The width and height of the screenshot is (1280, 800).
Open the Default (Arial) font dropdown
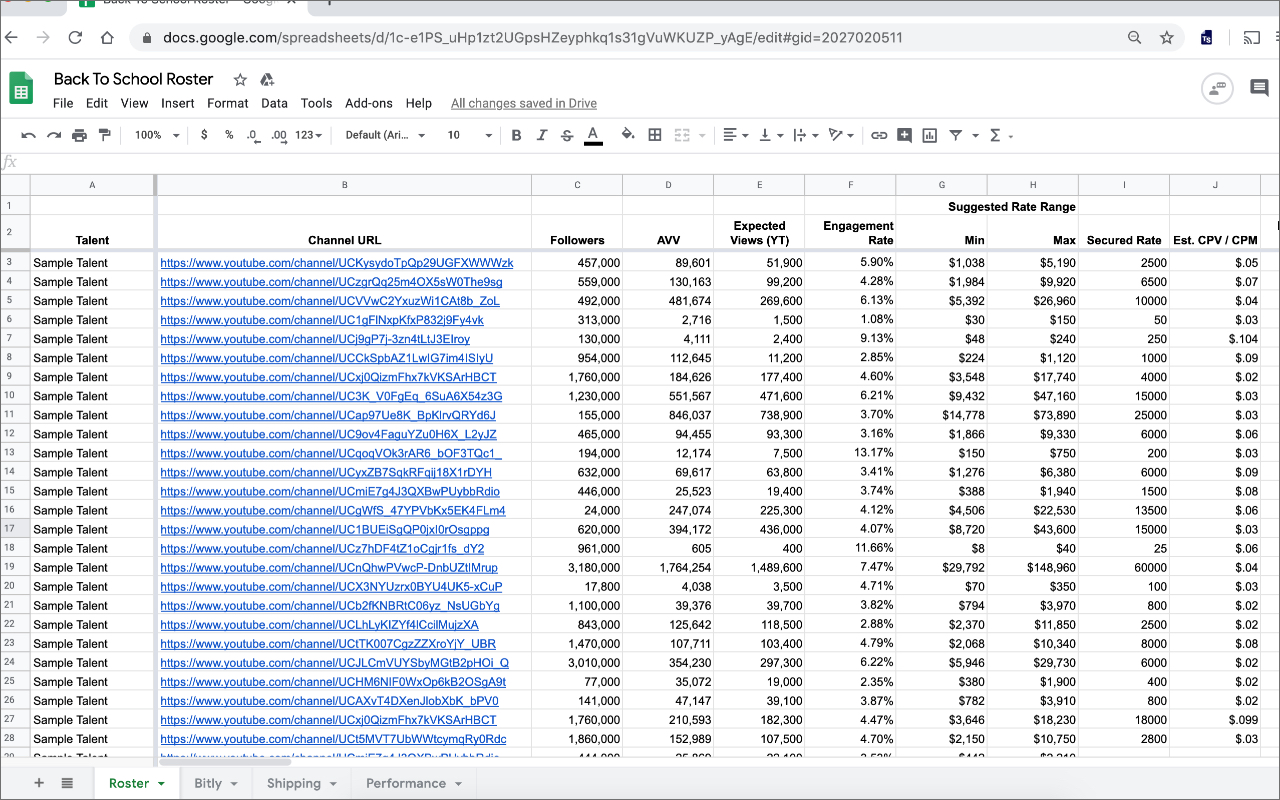386,135
